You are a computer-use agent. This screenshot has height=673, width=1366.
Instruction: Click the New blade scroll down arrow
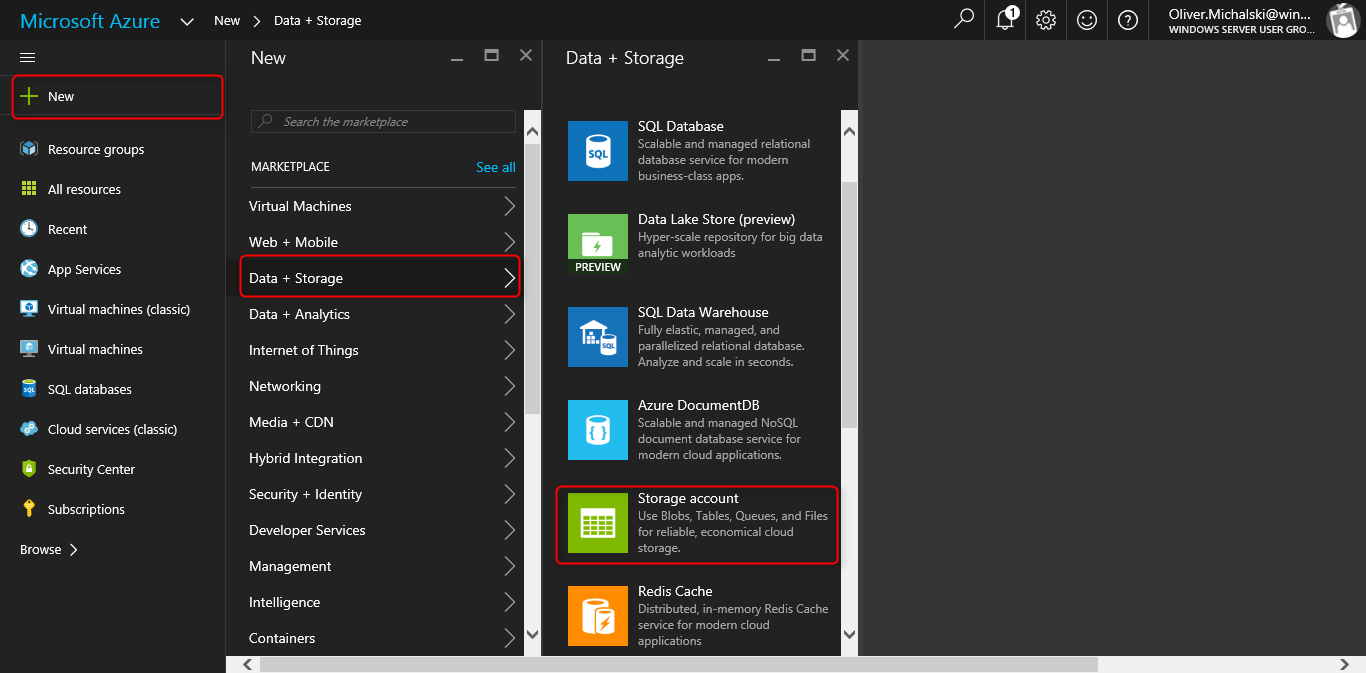pos(532,634)
